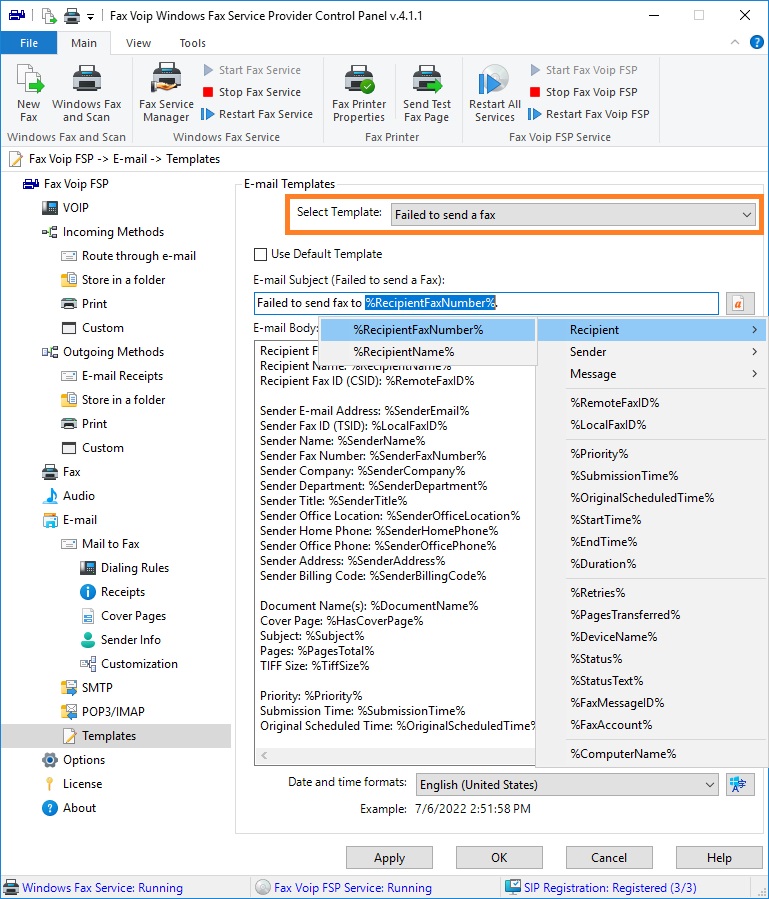Select the Audio tree node
Viewport: 769px width, 899px height.
[79, 496]
